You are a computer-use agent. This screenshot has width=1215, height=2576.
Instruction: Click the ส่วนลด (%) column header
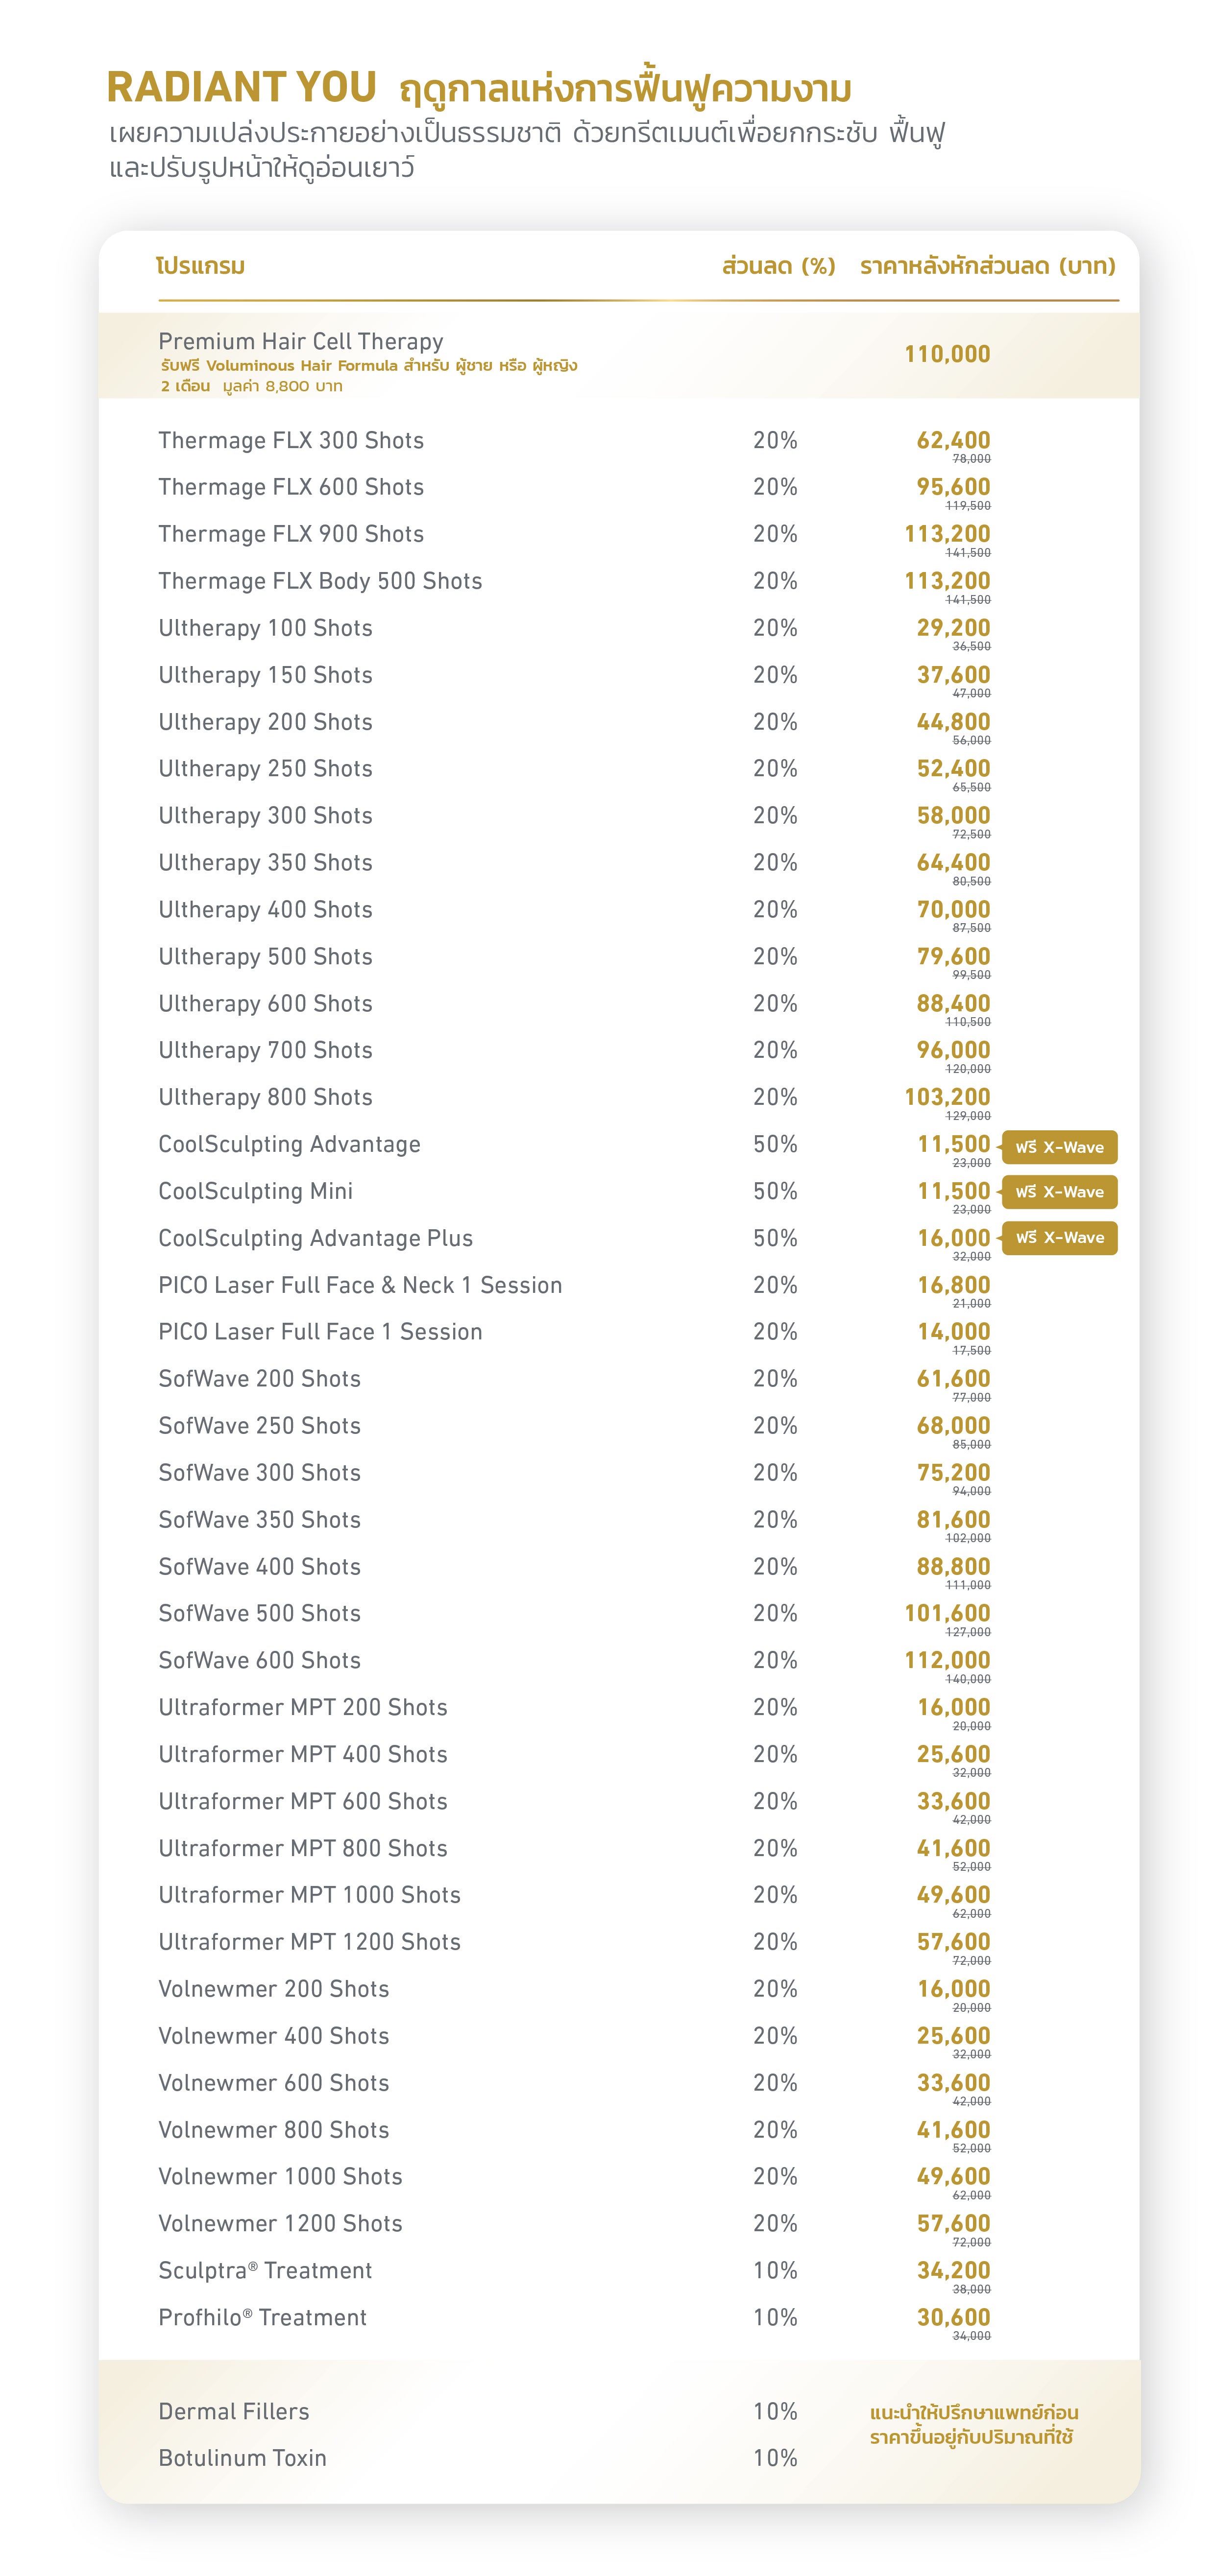click(x=778, y=266)
